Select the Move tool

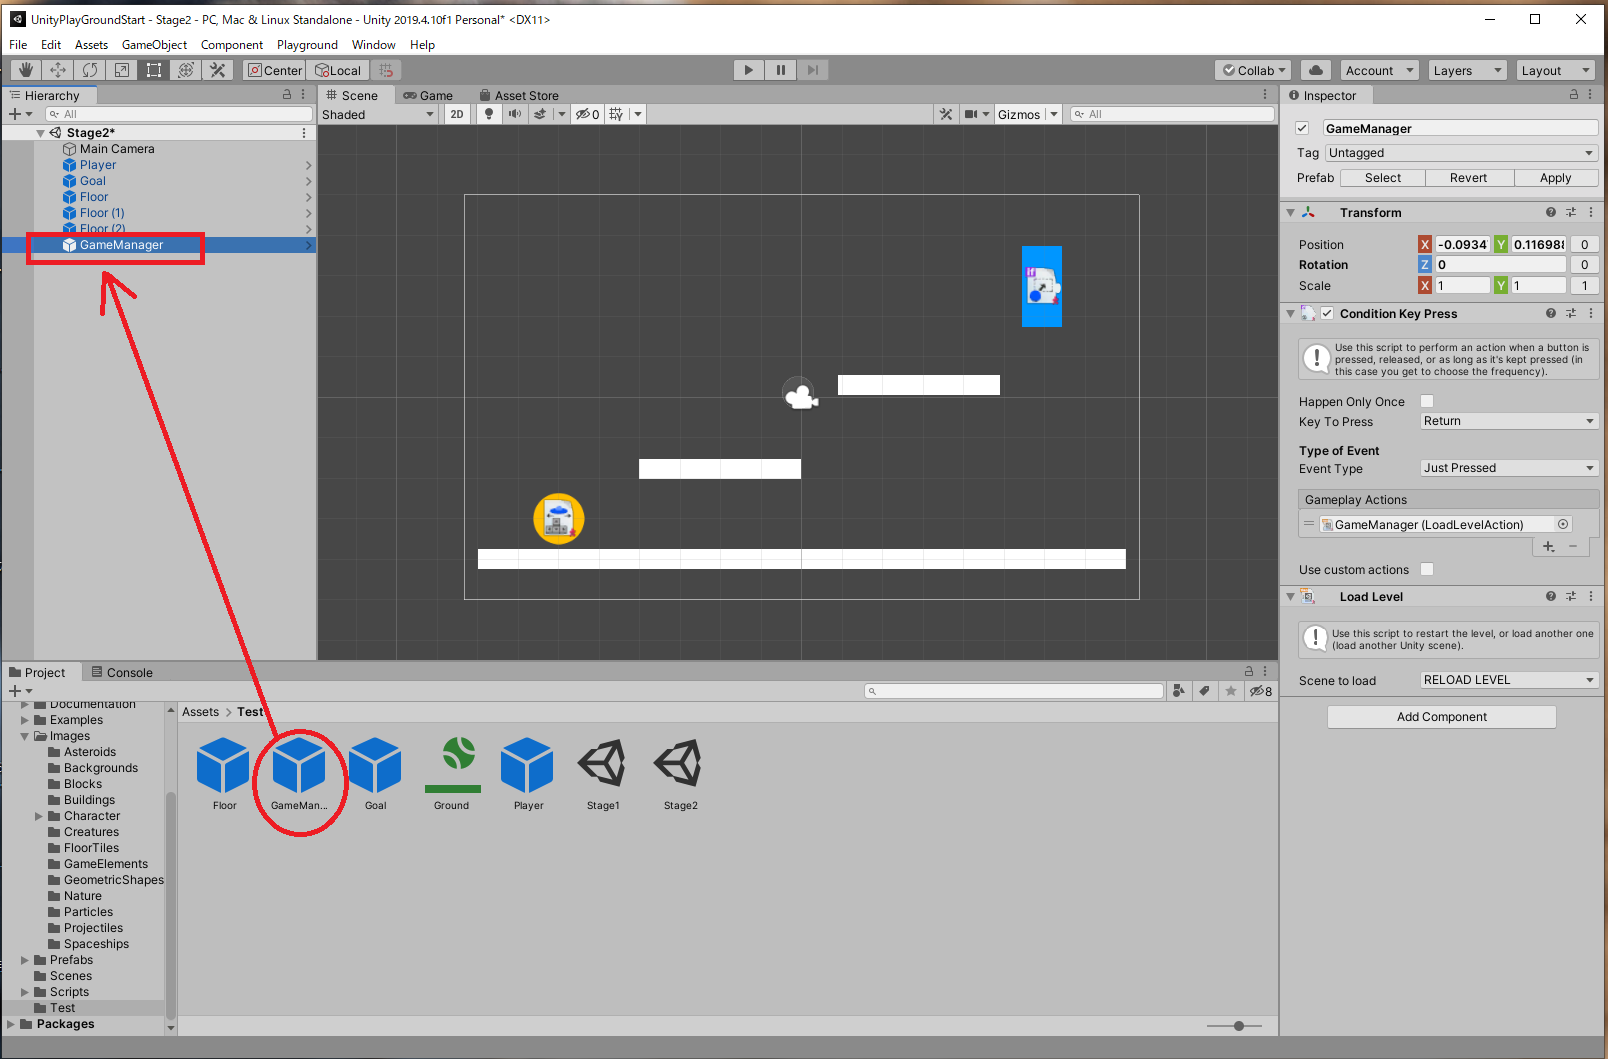[58, 70]
